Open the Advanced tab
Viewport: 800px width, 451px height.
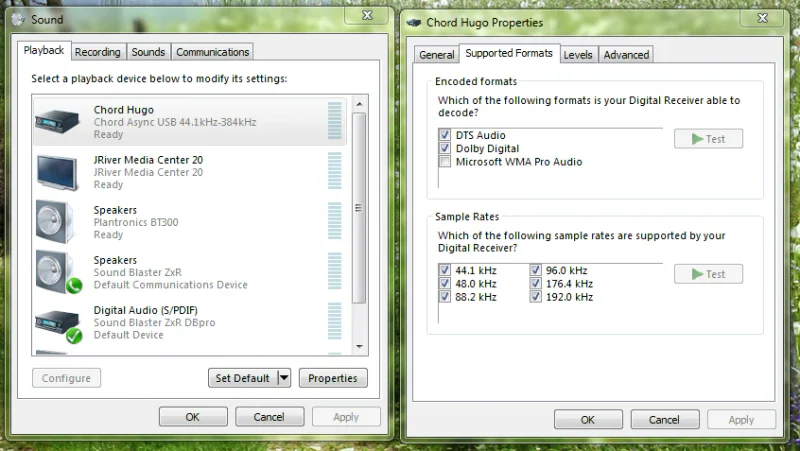[626, 55]
